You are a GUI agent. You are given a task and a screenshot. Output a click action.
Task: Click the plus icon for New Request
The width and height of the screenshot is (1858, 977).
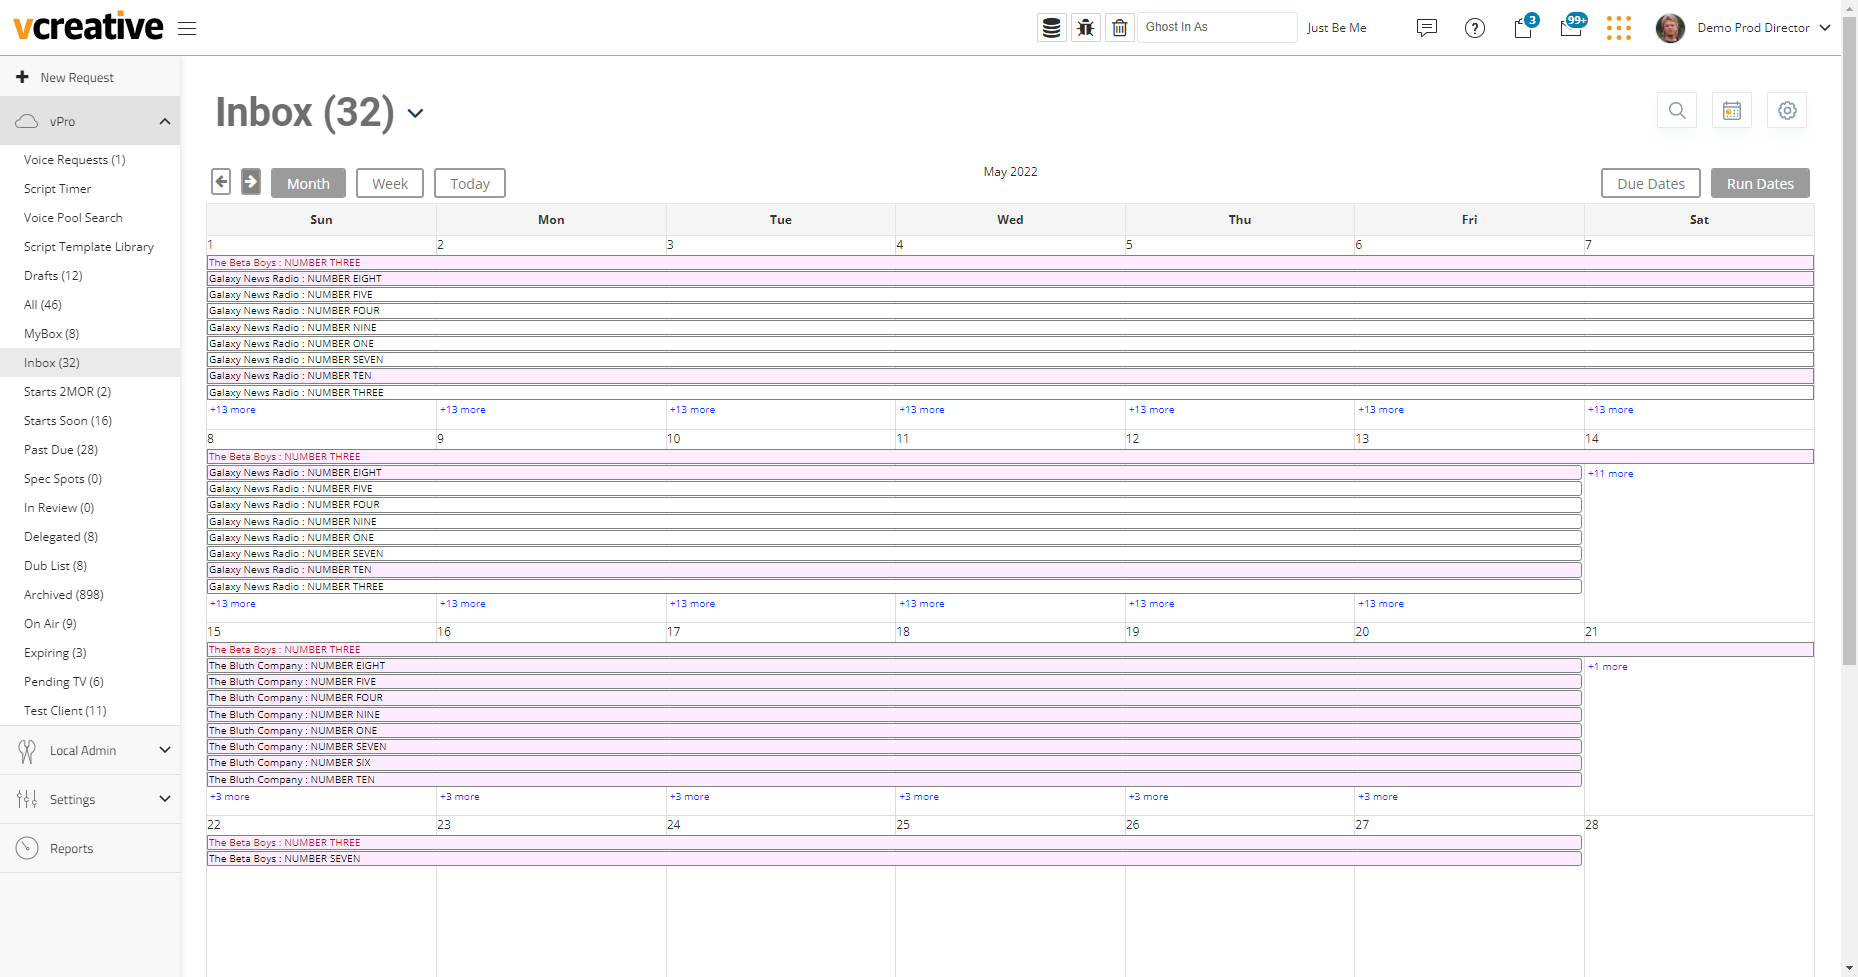coord(22,77)
